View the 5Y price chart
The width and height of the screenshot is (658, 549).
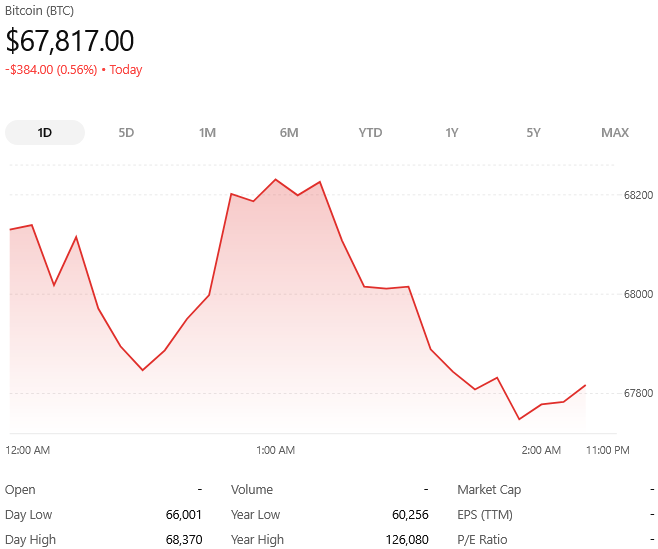click(x=533, y=133)
